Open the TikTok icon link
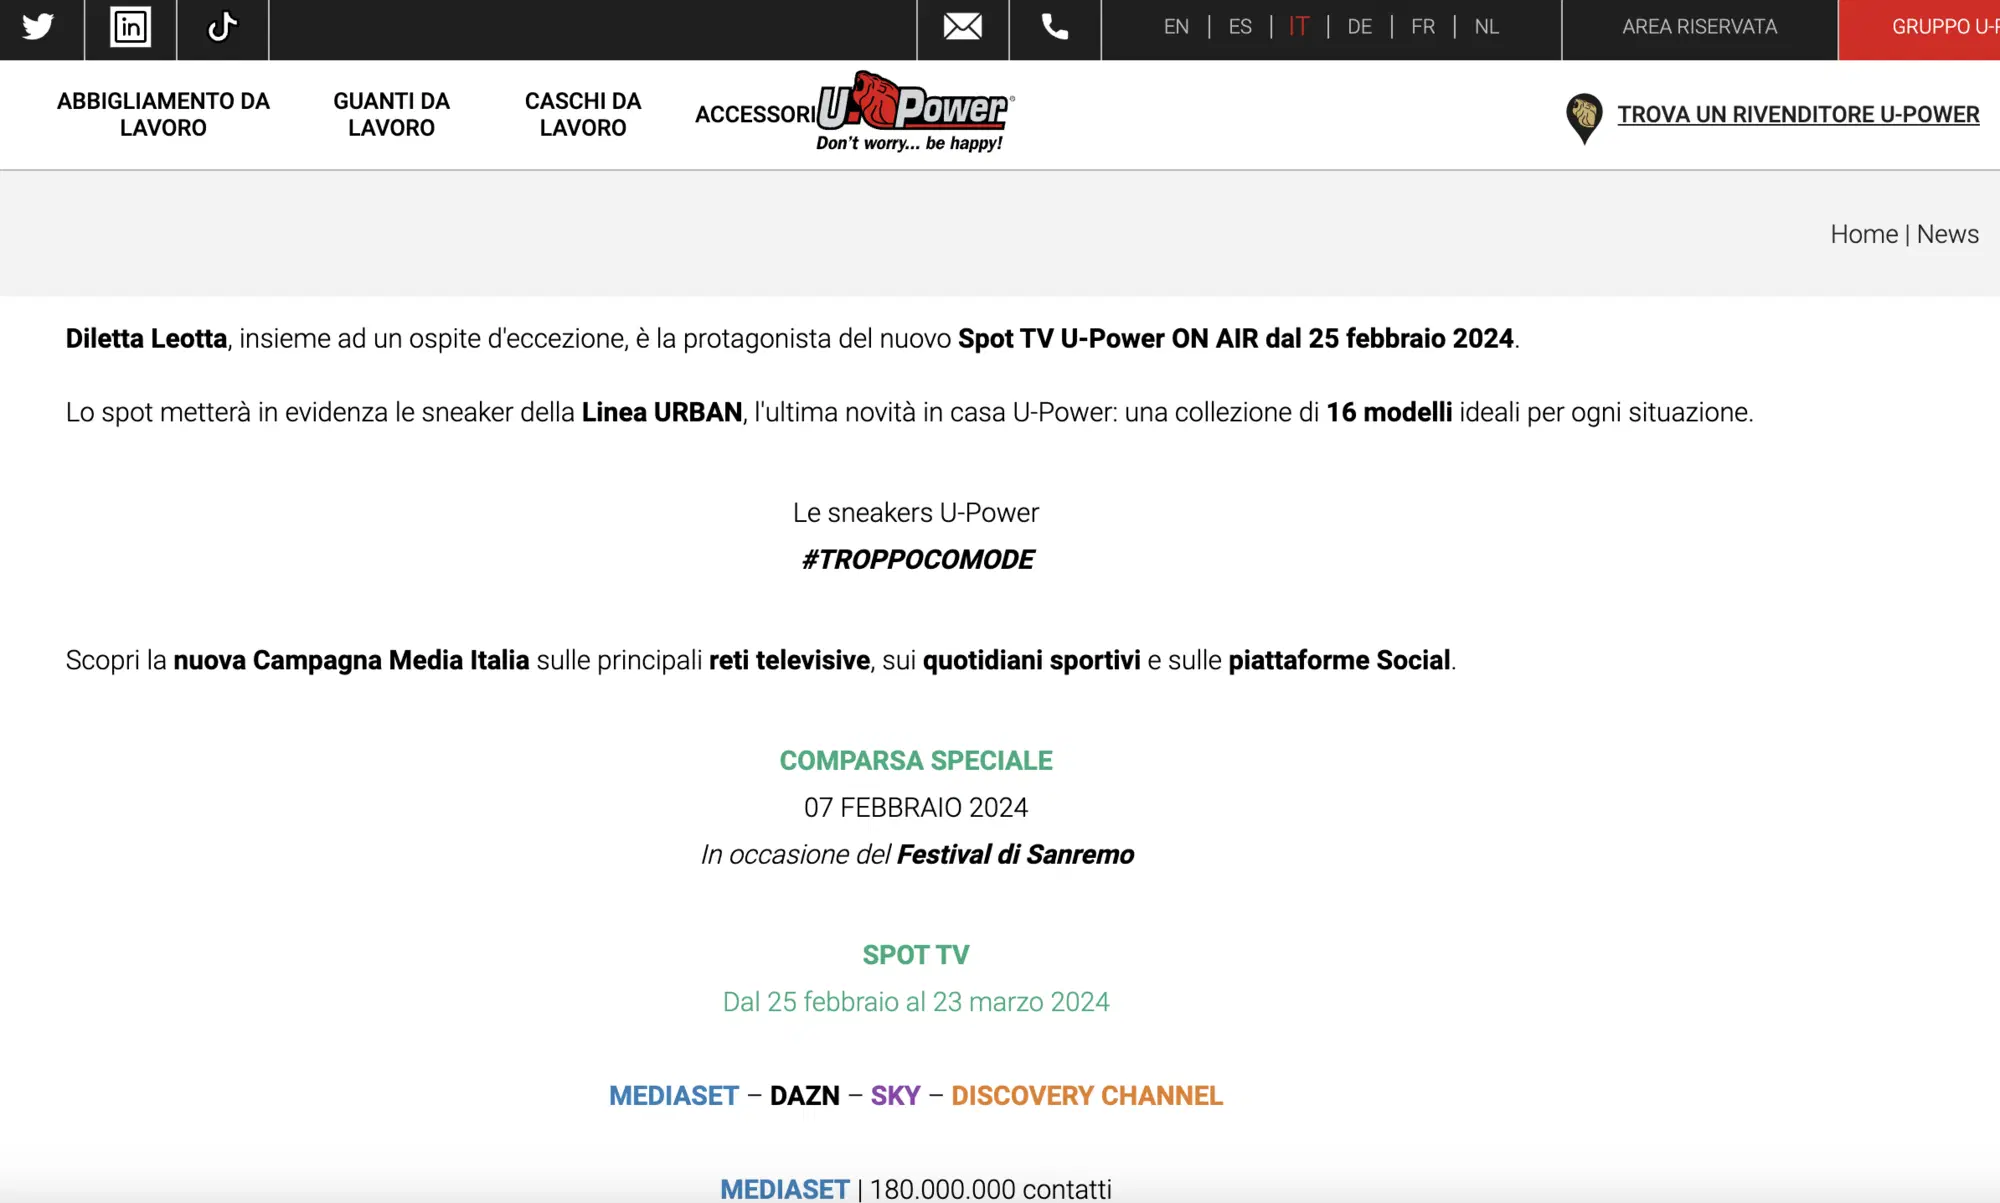 point(222,27)
